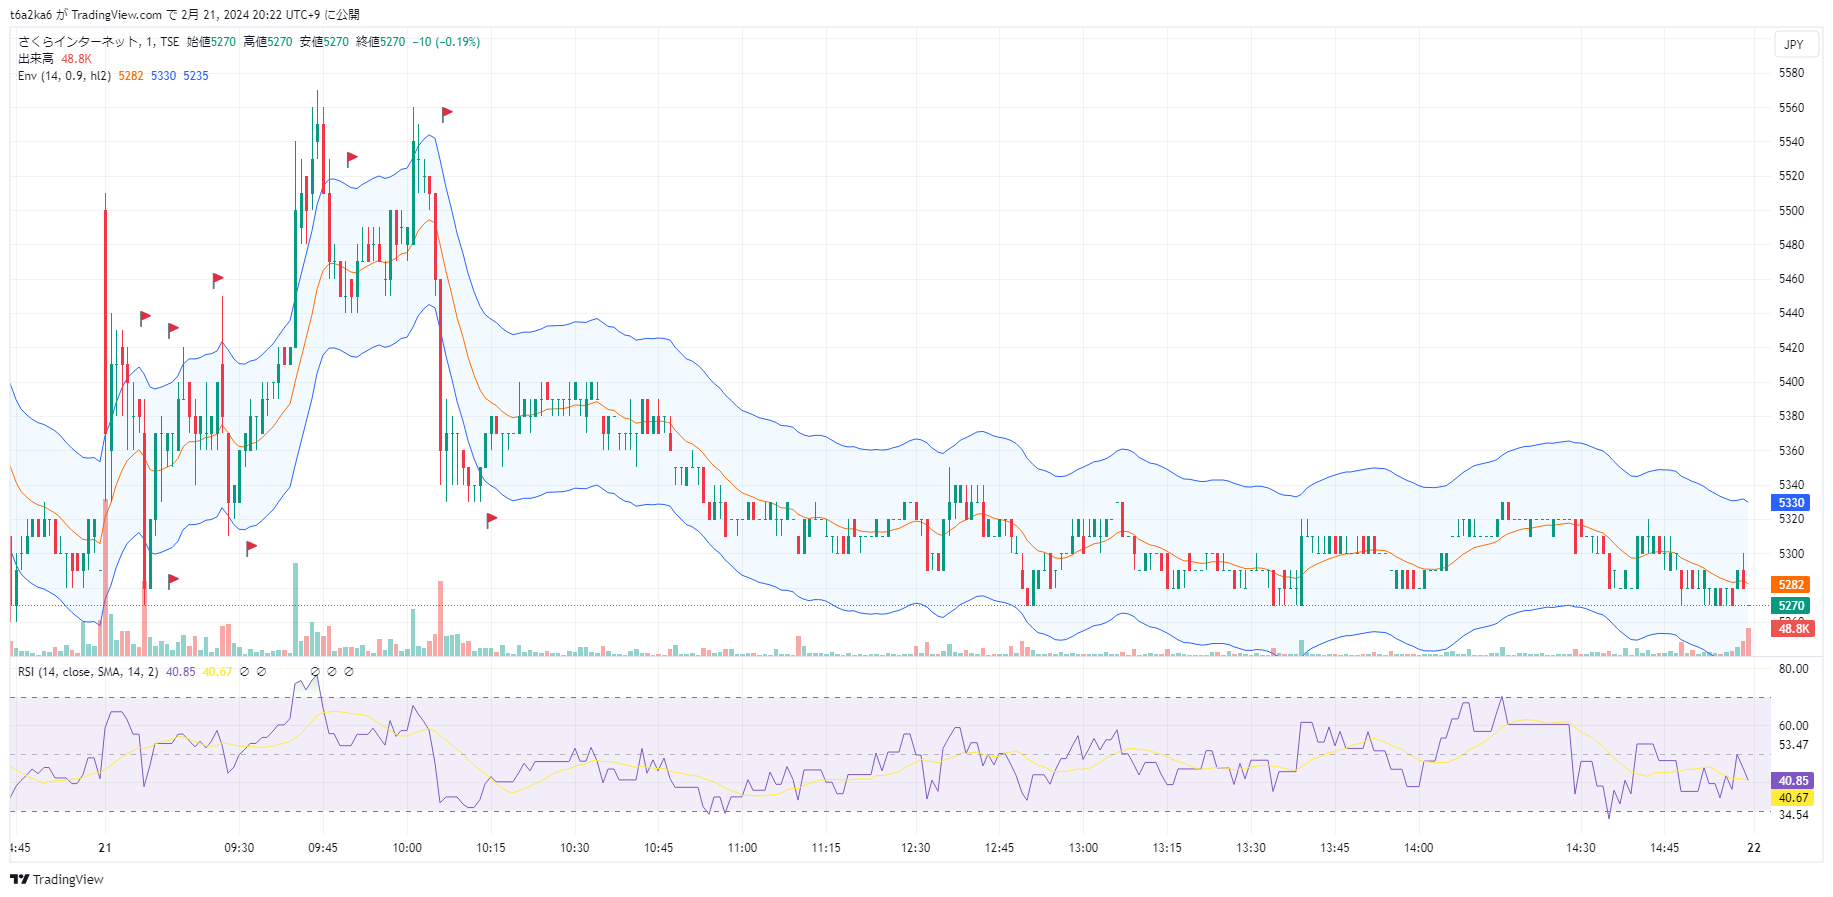Screen dimensions: 1833x897
Task: Select the Env (14, 0.9, hl2) indicator legend
Action: pos(64,76)
